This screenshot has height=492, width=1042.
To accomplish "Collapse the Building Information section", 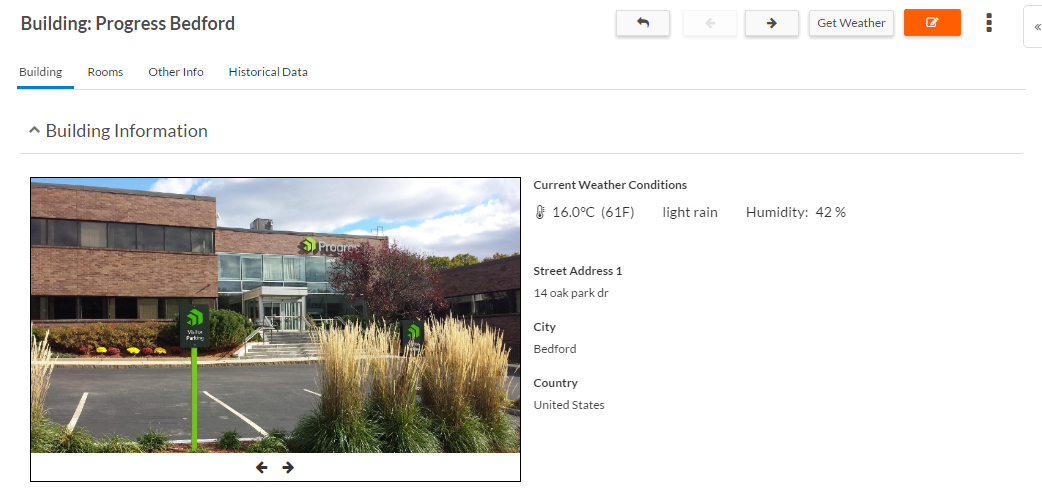I will tap(35, 130).
